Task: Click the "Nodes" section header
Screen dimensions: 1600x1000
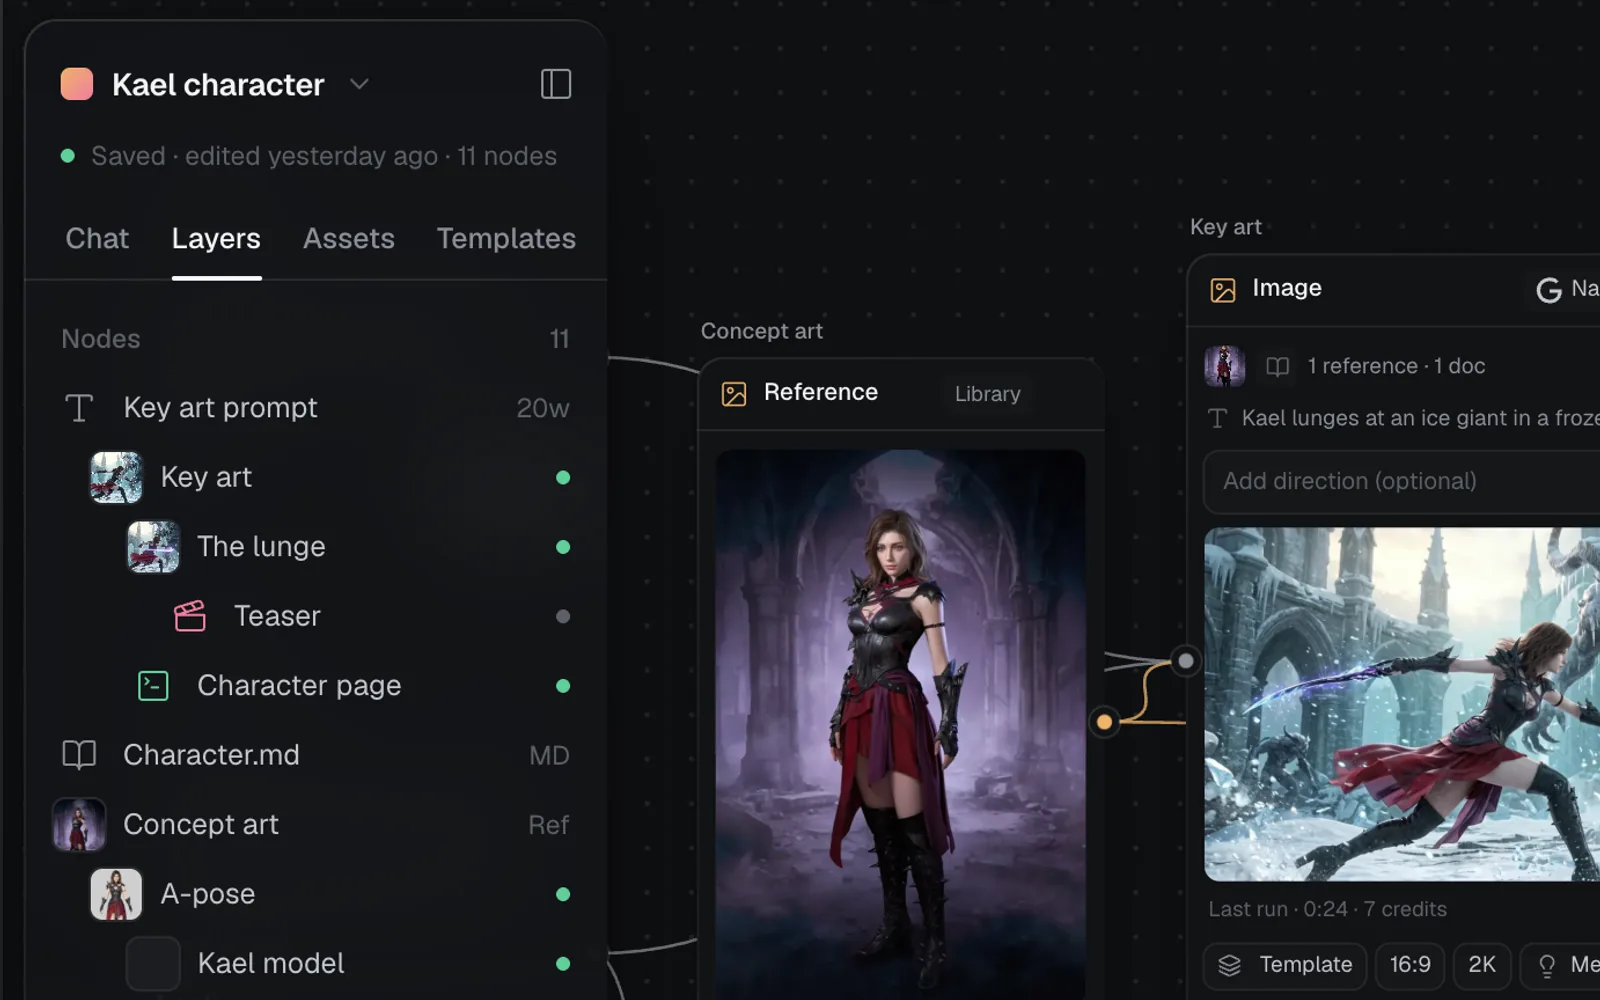Action: [101, 339]
